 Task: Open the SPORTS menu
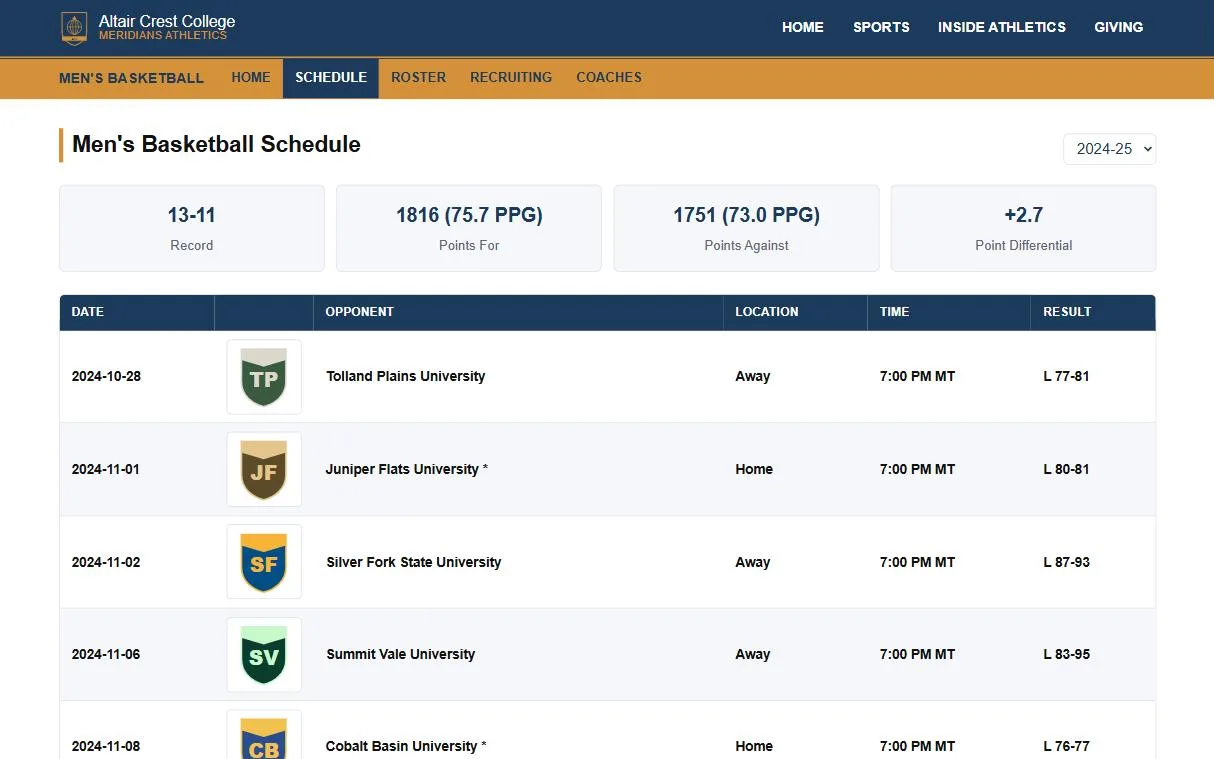pyautogui.click(x=881, y=27)
